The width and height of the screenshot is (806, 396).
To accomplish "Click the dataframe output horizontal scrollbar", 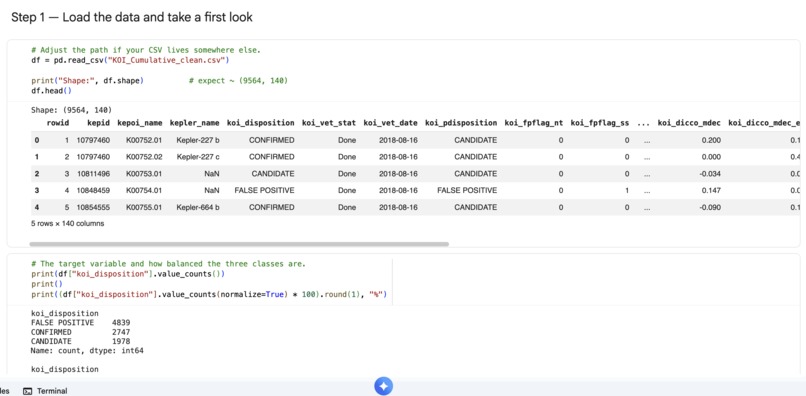I will click(239, 244).
